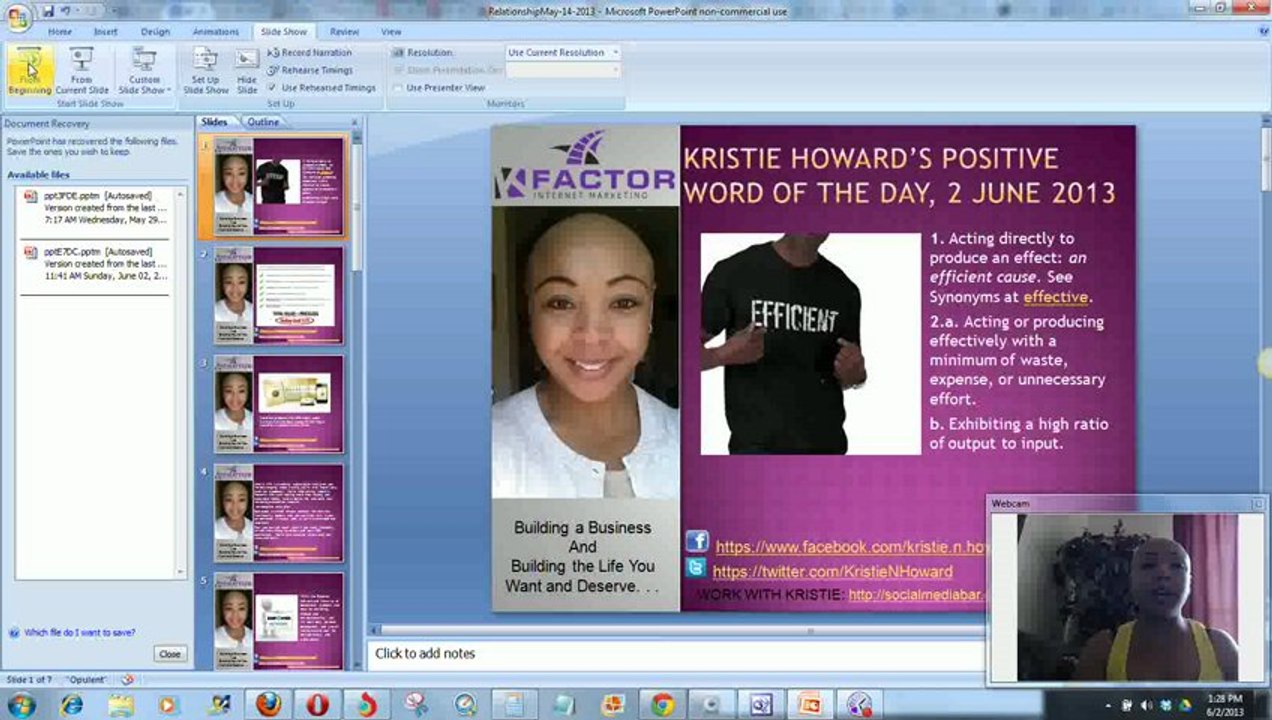Viewport: 1272px width, 720px height.
Task: Open the View ribbon tab
Action: pyautogui.click(x=391, y=32)
